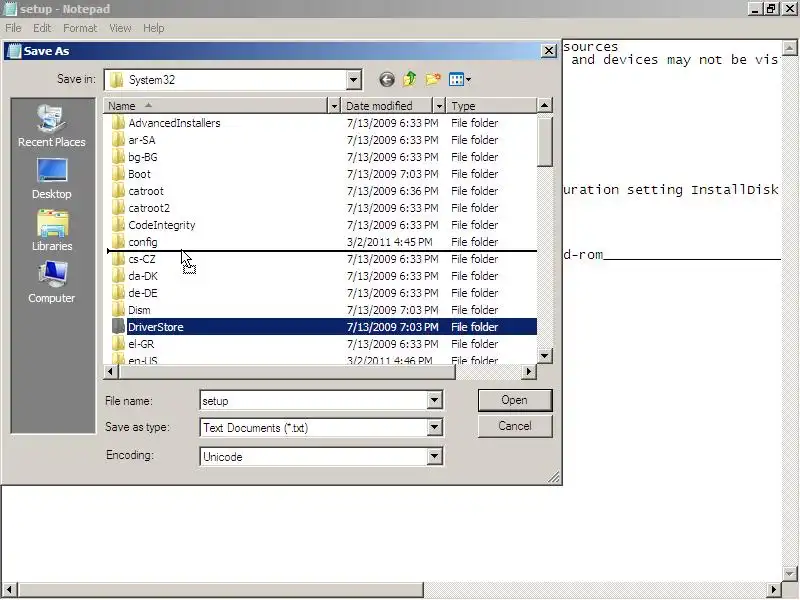The image size is (800, 600).
Task: Open Recent Places in sidebar
Action: click(x=52, y=126)
